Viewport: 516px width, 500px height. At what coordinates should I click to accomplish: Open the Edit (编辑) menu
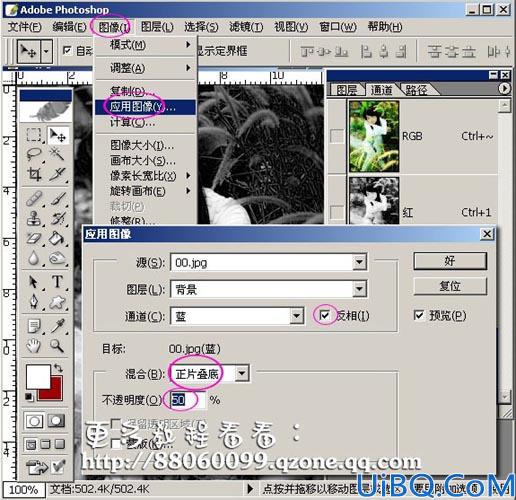69,27
